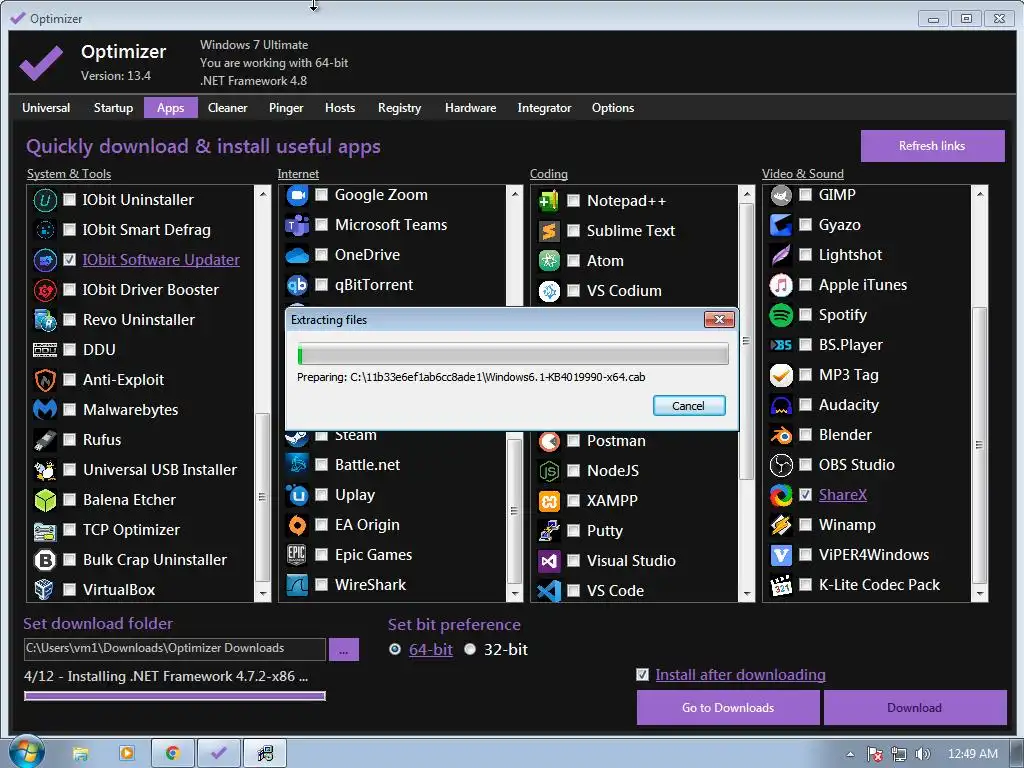The image size is (1024, 768).
Task: Show hidden icons in system tray
Action: pos(850,754)
